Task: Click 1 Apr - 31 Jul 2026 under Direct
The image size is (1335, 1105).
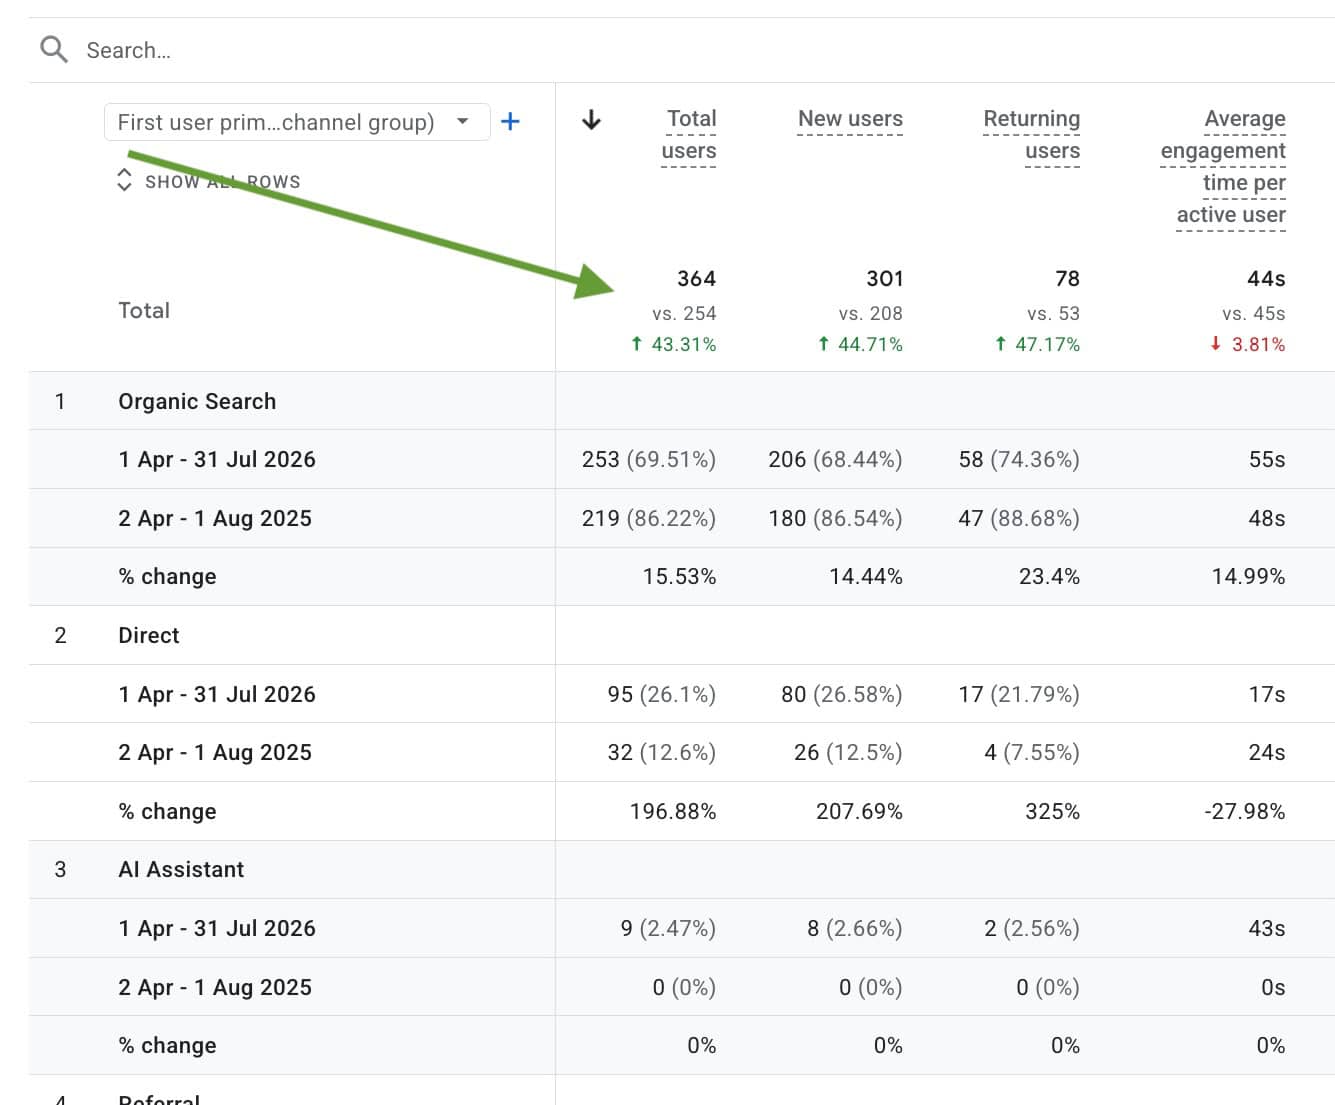Action: pos(217,694)
